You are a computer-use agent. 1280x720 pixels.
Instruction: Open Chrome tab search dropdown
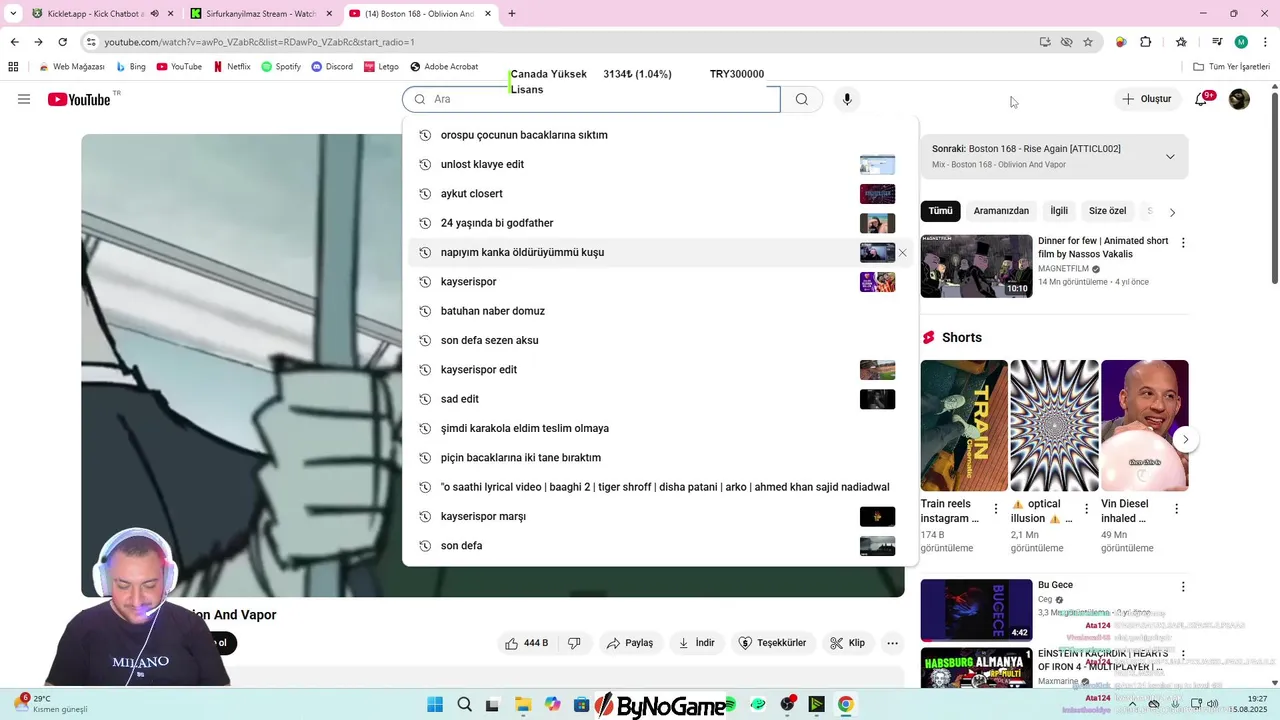13,14
